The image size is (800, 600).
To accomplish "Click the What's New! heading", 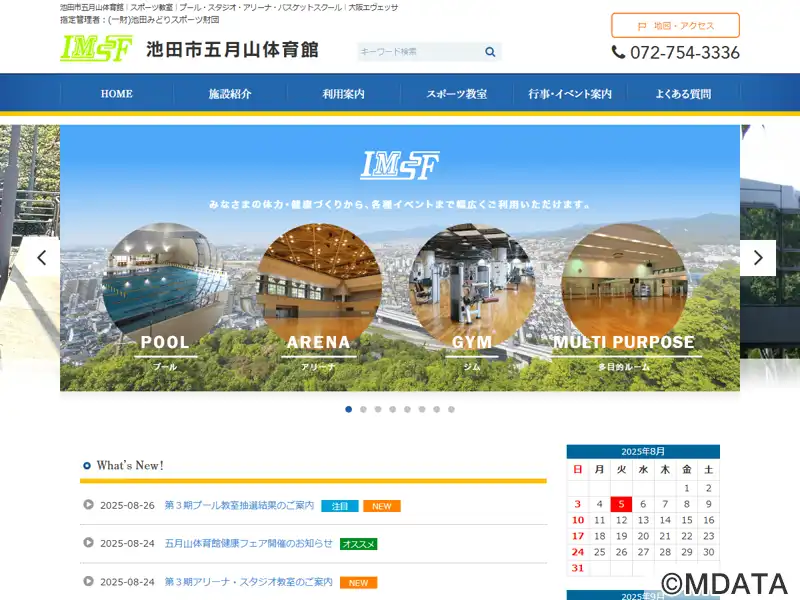I will [130, 465].
